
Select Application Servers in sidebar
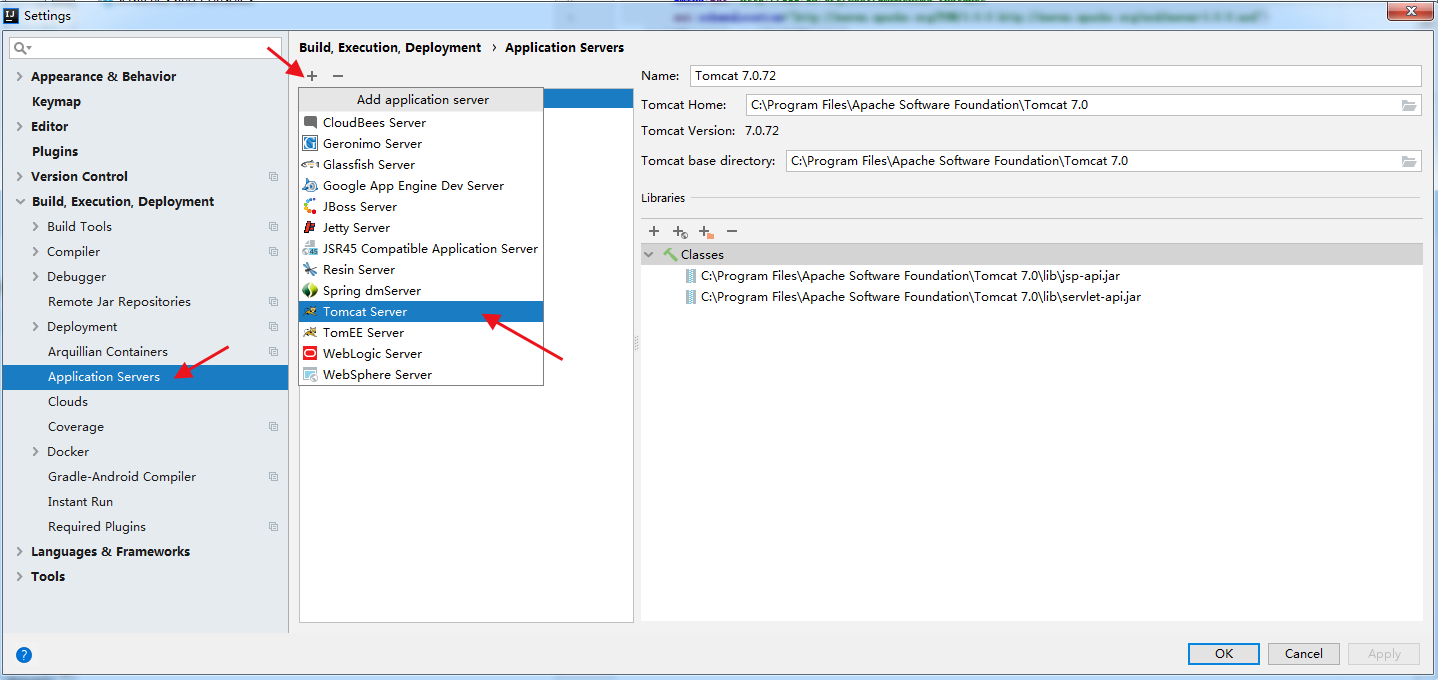145,376
